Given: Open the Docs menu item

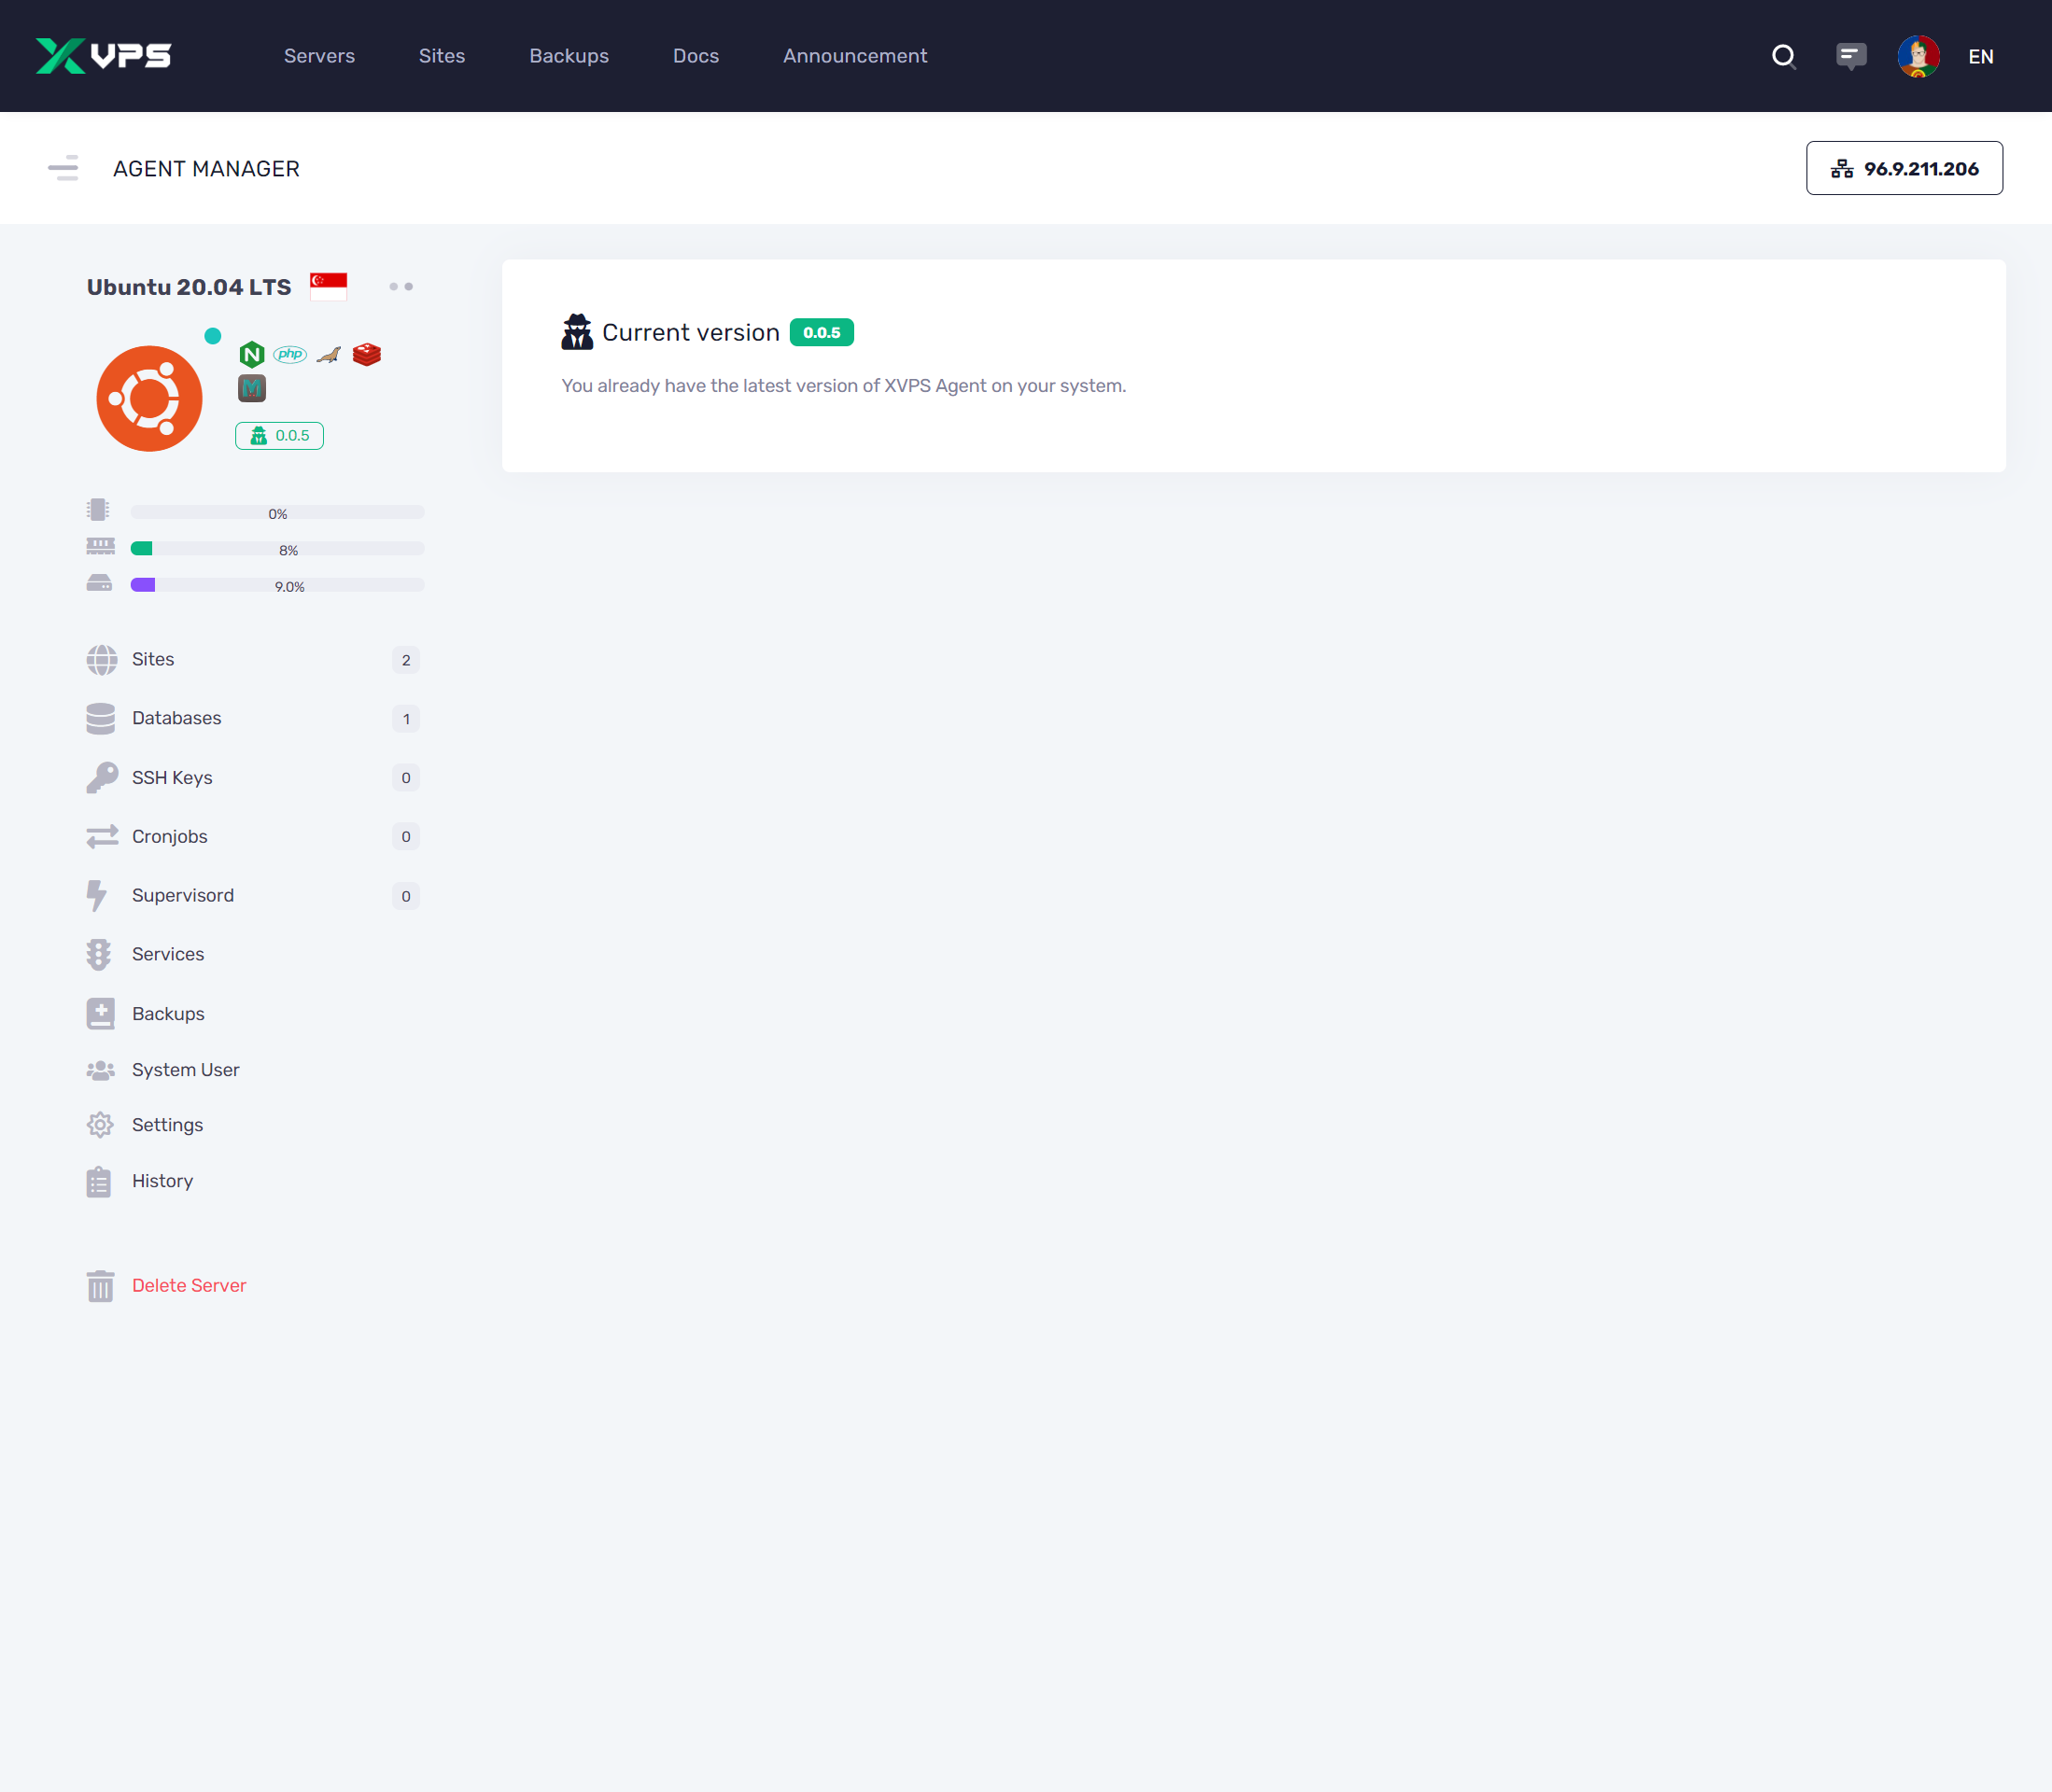Looking at the screenshot, I should (695, 56).
